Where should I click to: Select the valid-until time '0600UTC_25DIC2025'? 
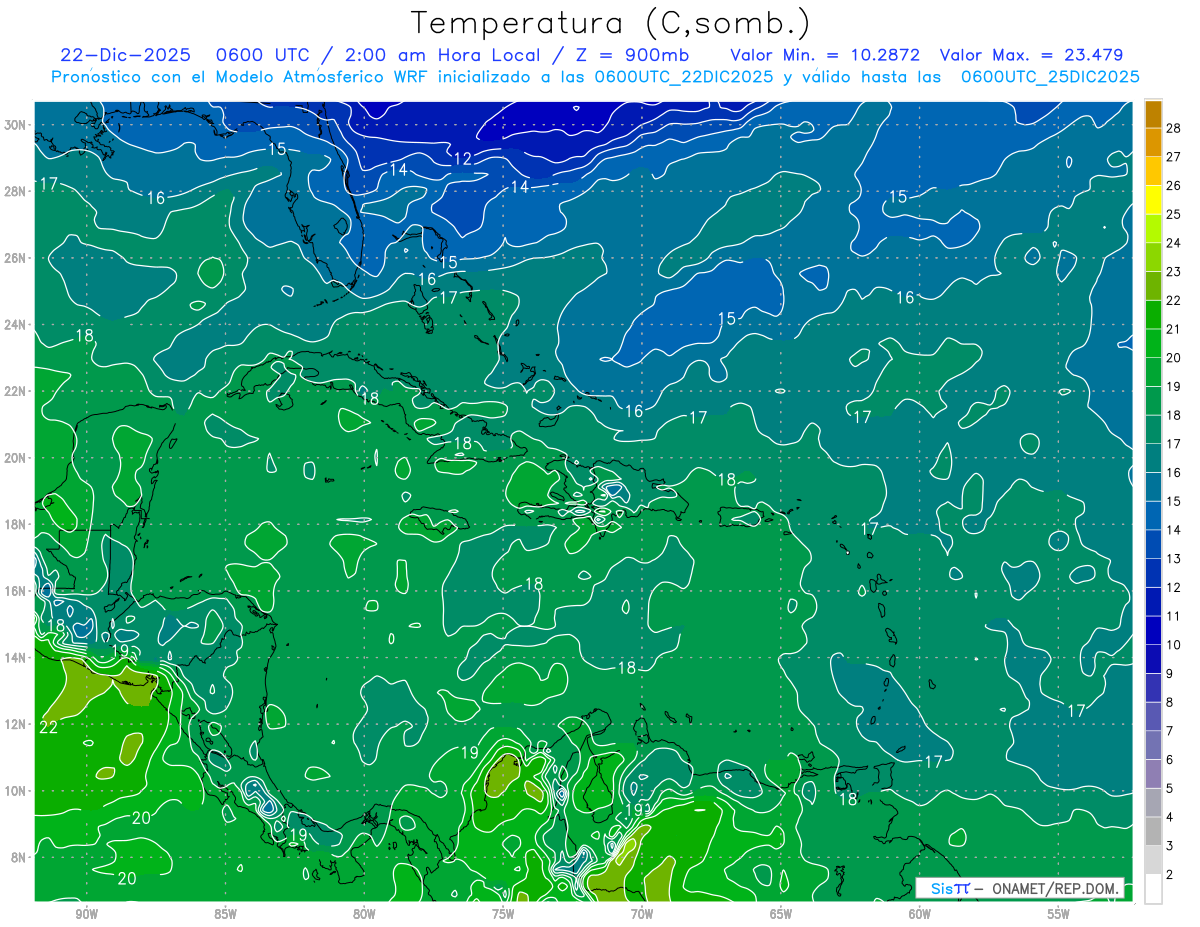click(1049, 77)
